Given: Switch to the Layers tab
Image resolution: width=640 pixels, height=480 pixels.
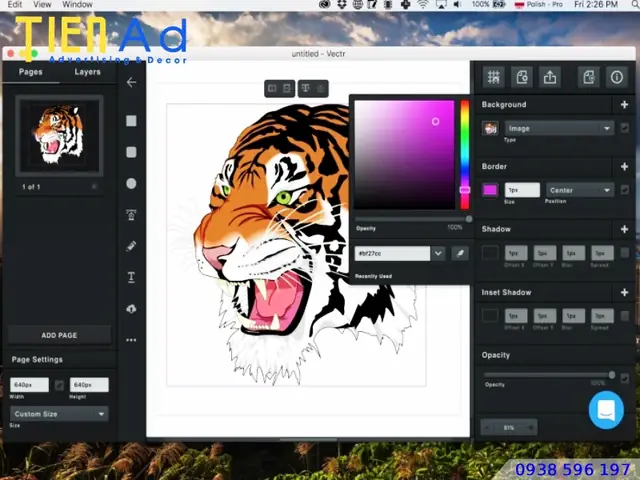Looking at the screenshot, I should point(87,72).
